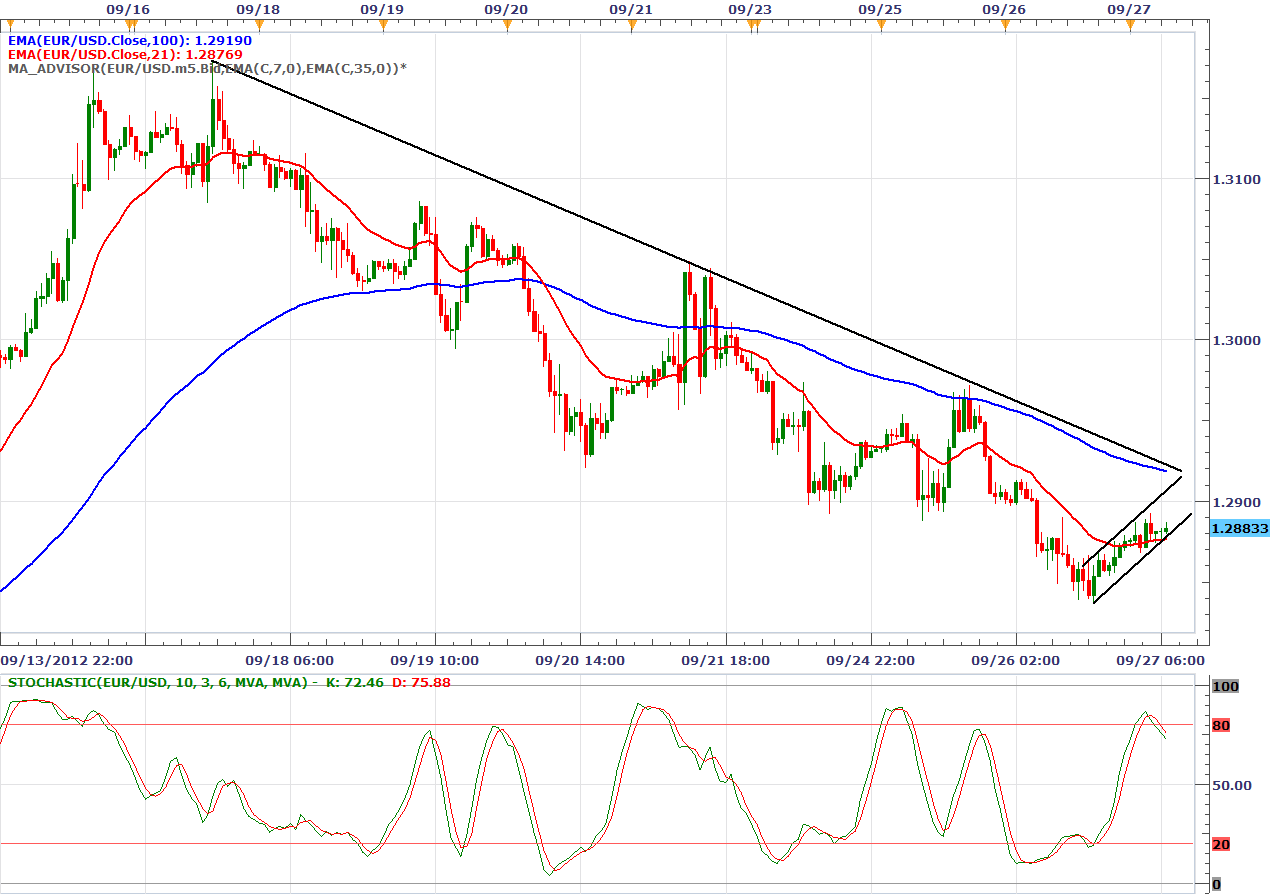
Task: Pick the orange marker under 09/27
Action: [1130, 25]
